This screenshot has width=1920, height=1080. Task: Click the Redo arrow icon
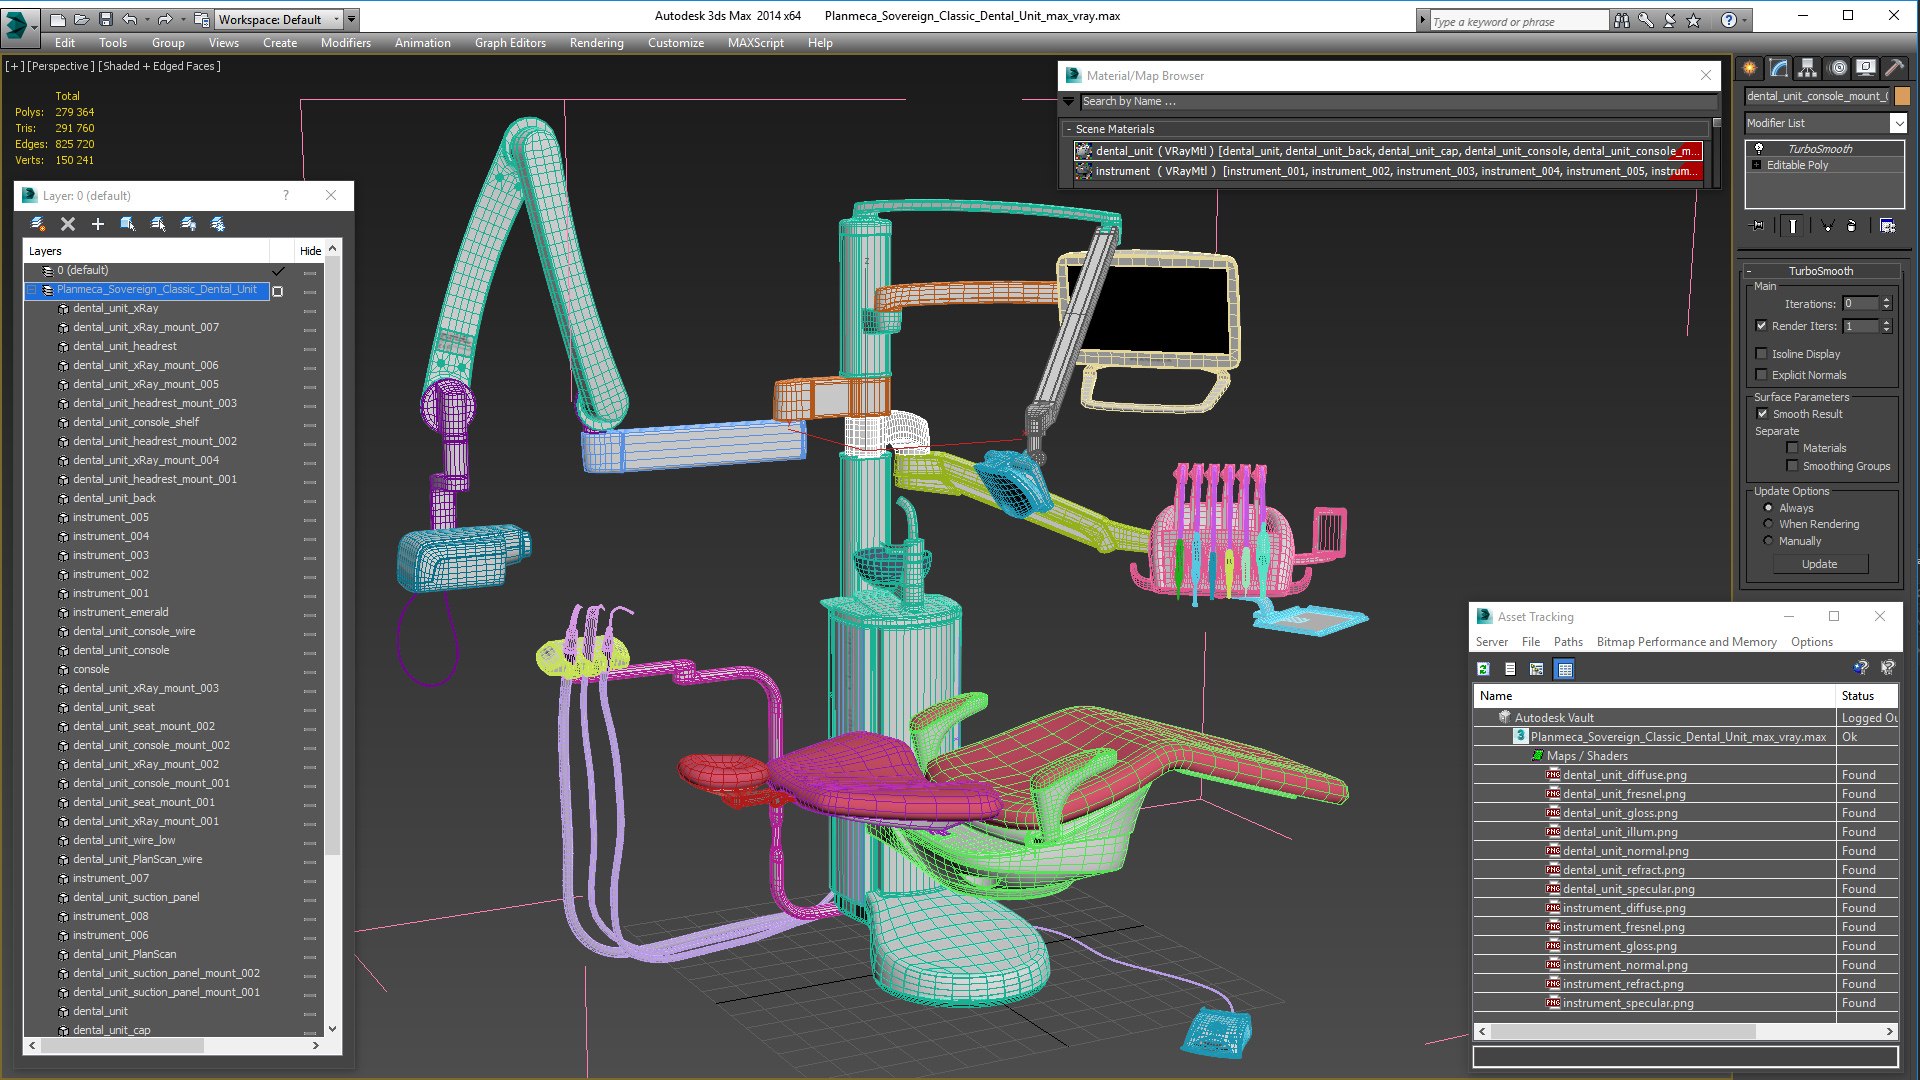coord(165,19)
